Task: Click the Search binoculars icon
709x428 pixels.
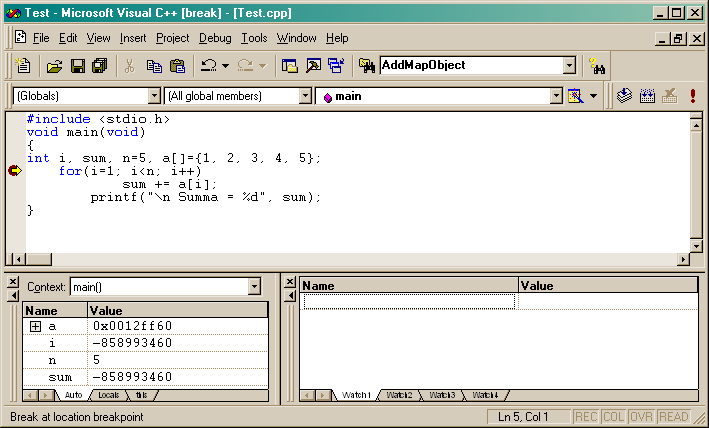Action: pyautogui.click(x=597, y=66)
